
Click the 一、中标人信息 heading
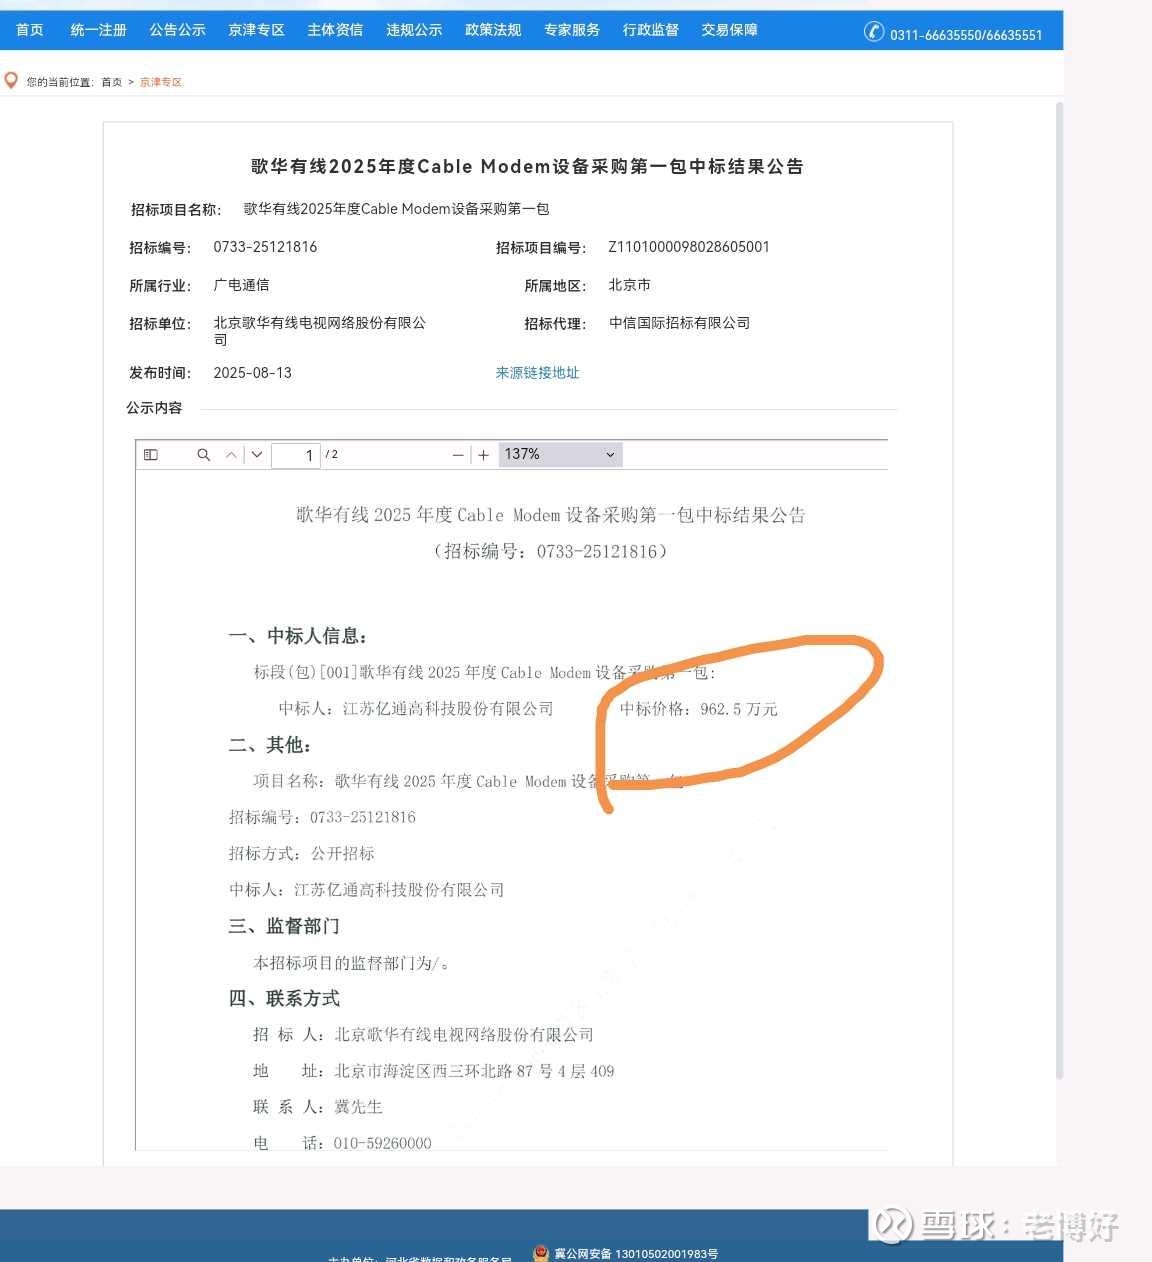click(x=298, y=636)
